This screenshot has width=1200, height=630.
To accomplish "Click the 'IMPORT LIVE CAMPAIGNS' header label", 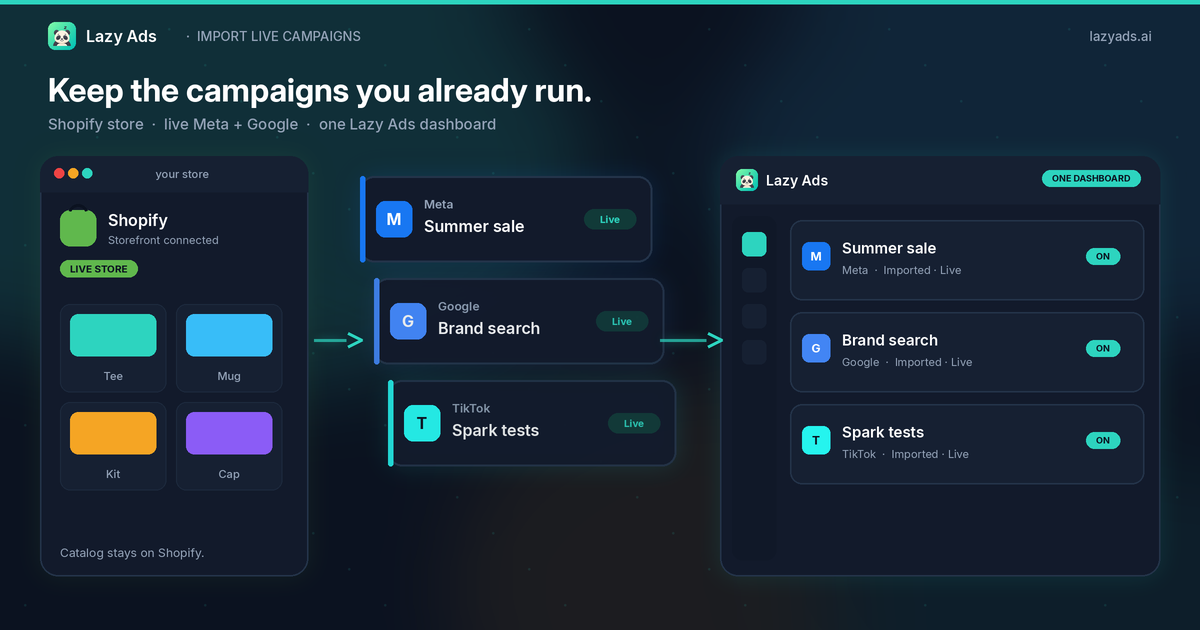I will (279, 36).
